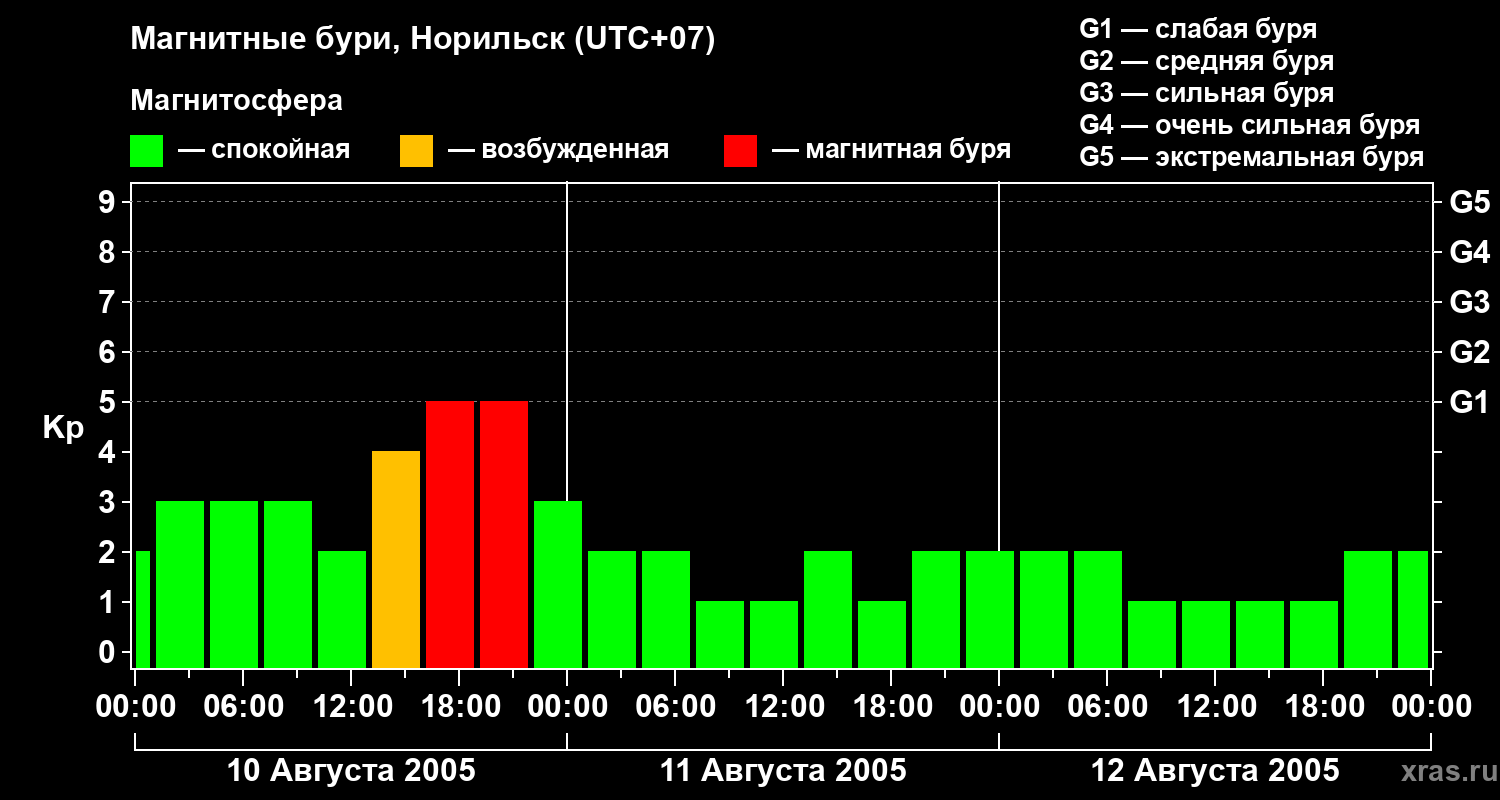Click the 'G3 — сильная буря' legend entry
The height and width of the screenshot is (800, 1500).
pyautogui.click(x=1207, y=93)
